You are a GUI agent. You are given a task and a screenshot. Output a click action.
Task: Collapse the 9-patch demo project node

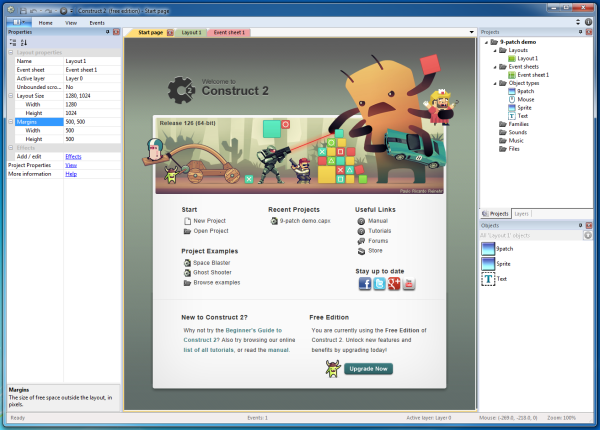click(486, 42)
